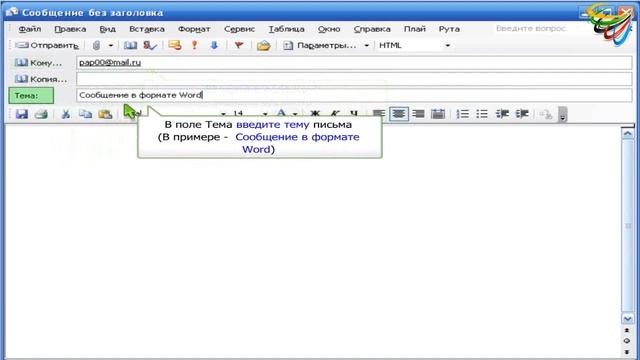Screen dimensions: 640x360
Task: Open the font name dropdown arrow
Action: coord(223,114)
